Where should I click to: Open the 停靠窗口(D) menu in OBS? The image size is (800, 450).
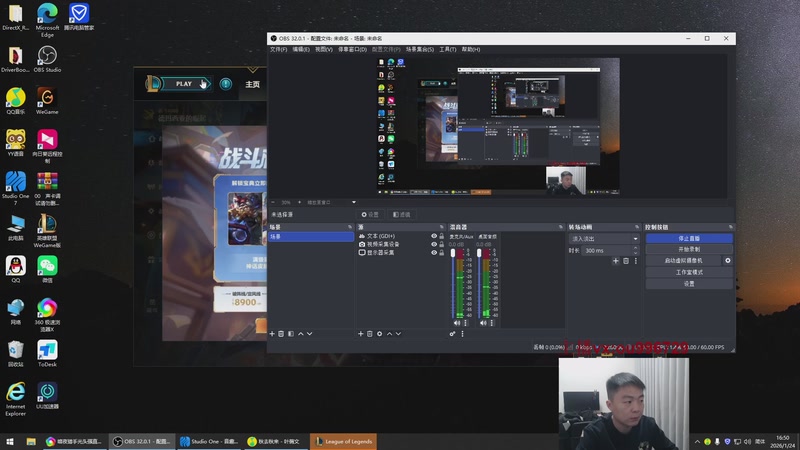(x=353, y=49)
